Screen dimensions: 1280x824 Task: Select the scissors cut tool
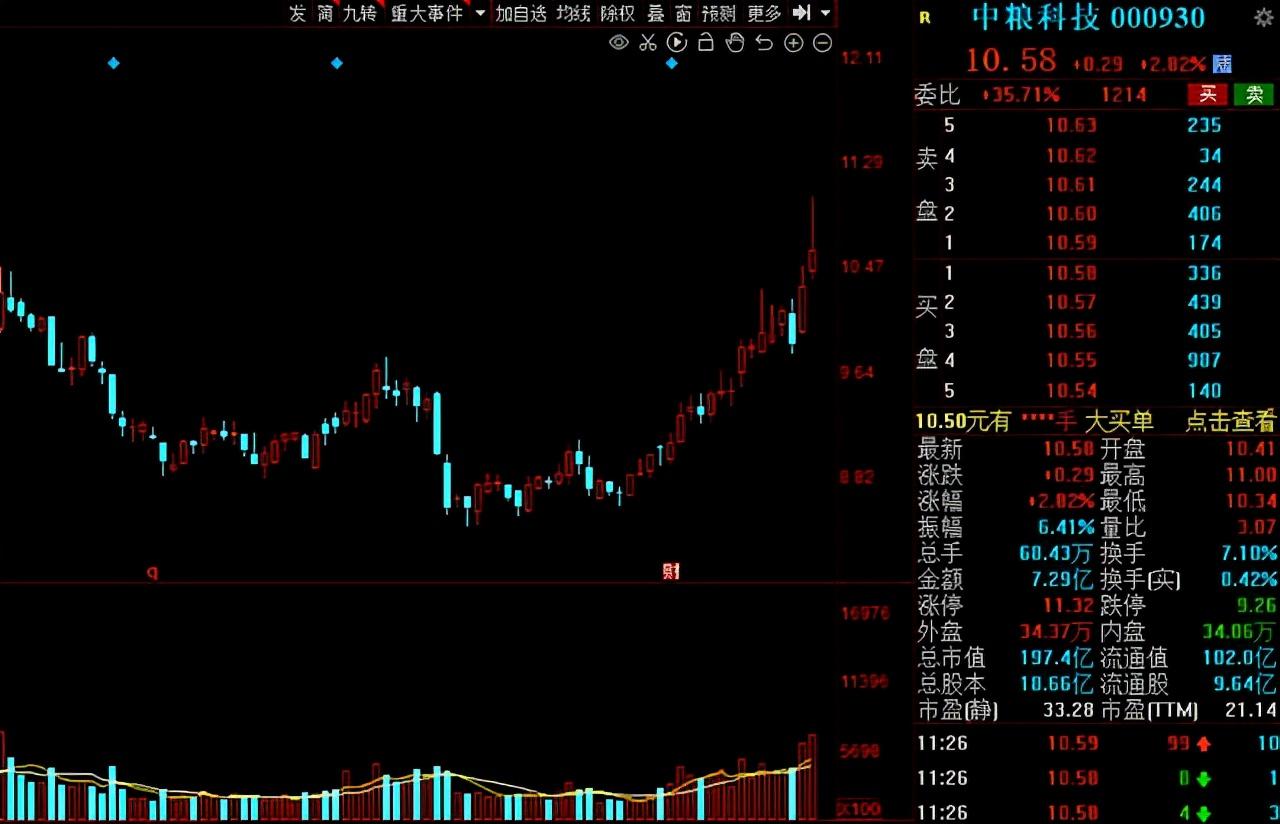pyautogui.click(x=647, y=42)
